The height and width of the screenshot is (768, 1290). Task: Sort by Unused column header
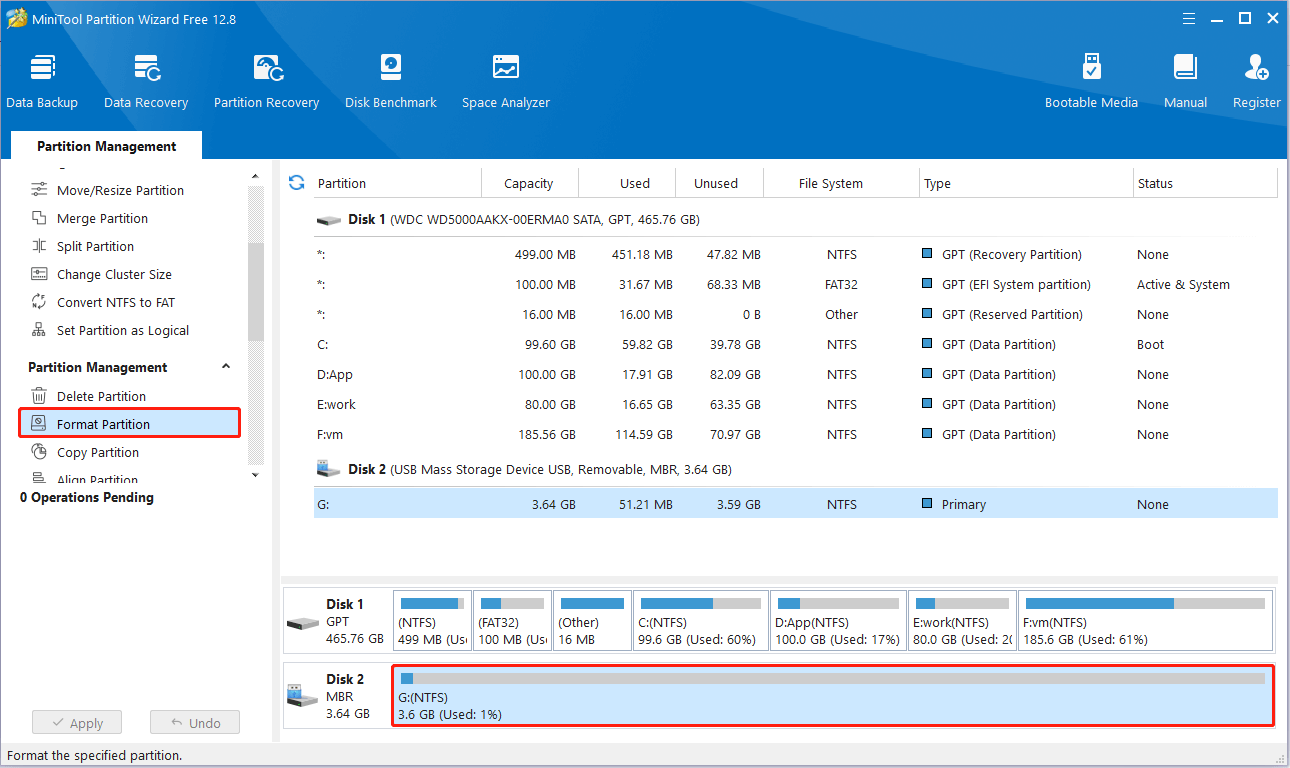click(x=718, y=183)
